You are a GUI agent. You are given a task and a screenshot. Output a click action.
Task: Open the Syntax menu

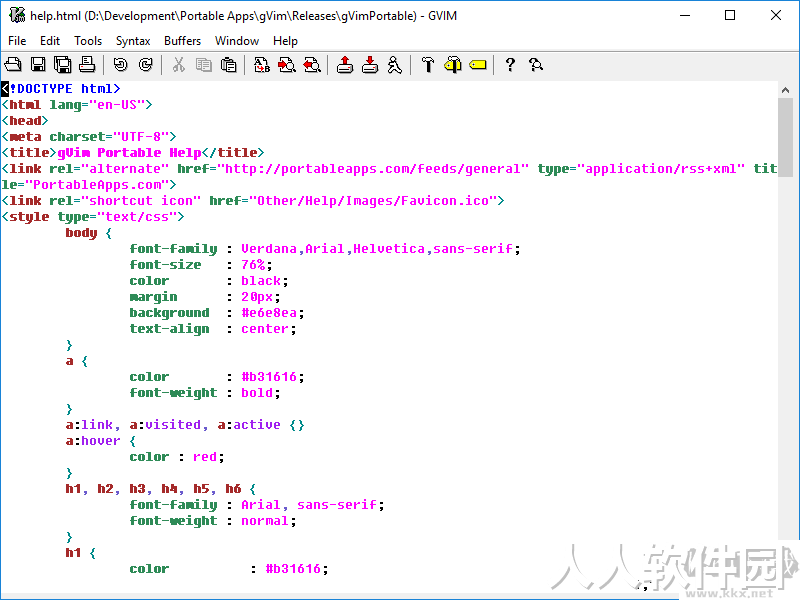[133, 41]
